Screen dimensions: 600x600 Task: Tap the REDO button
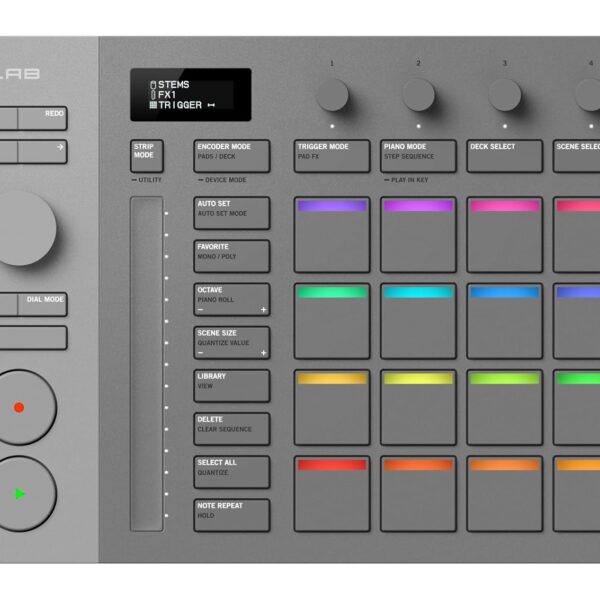[x=42, y=118]
